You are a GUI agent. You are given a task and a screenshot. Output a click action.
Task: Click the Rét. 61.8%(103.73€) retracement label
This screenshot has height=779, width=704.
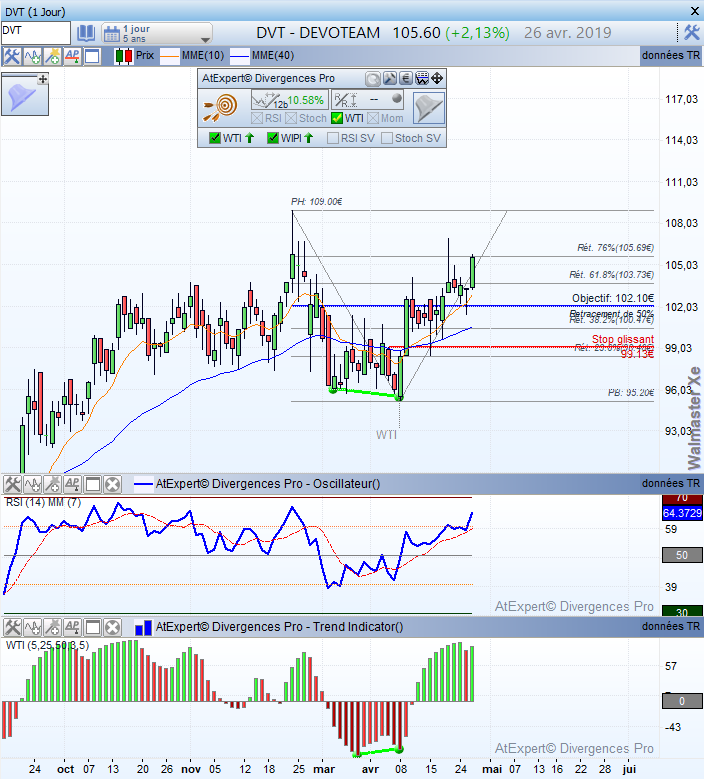(612, 275)
